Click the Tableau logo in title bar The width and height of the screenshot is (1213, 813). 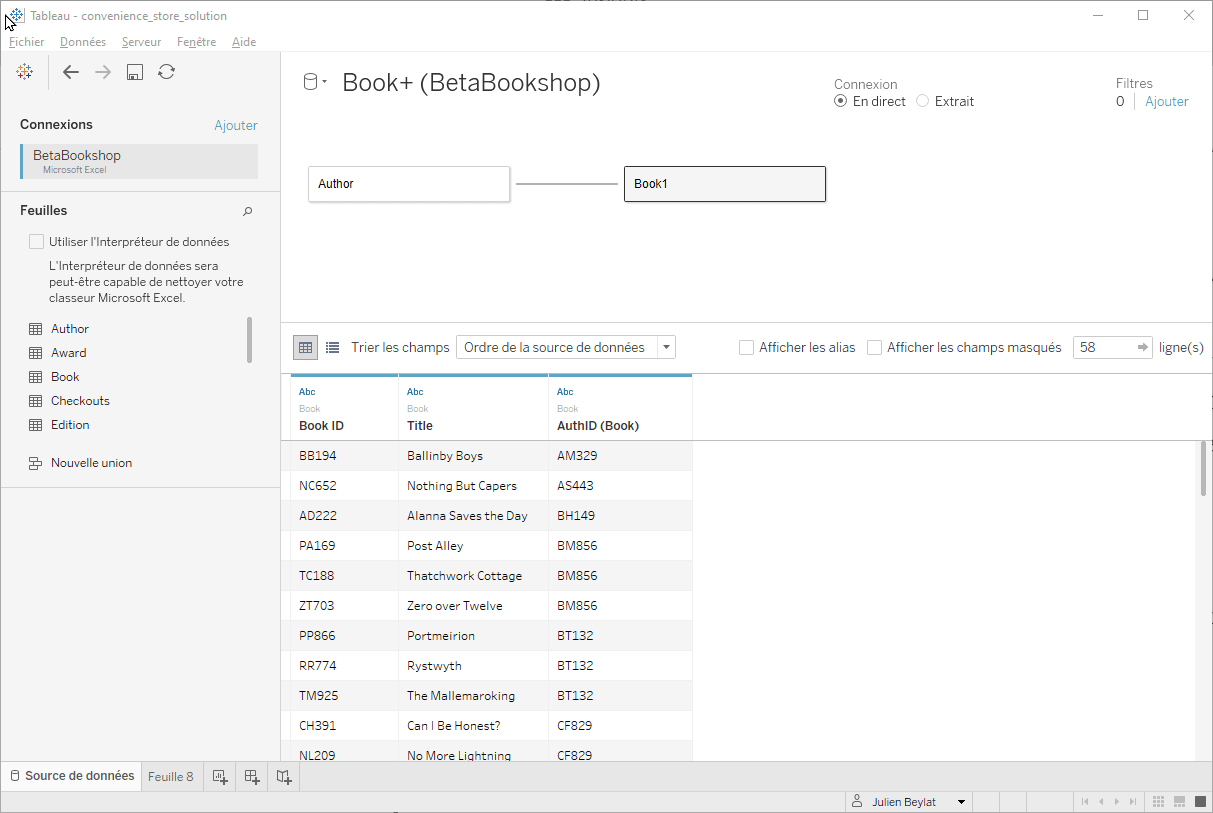pos(16,16)
